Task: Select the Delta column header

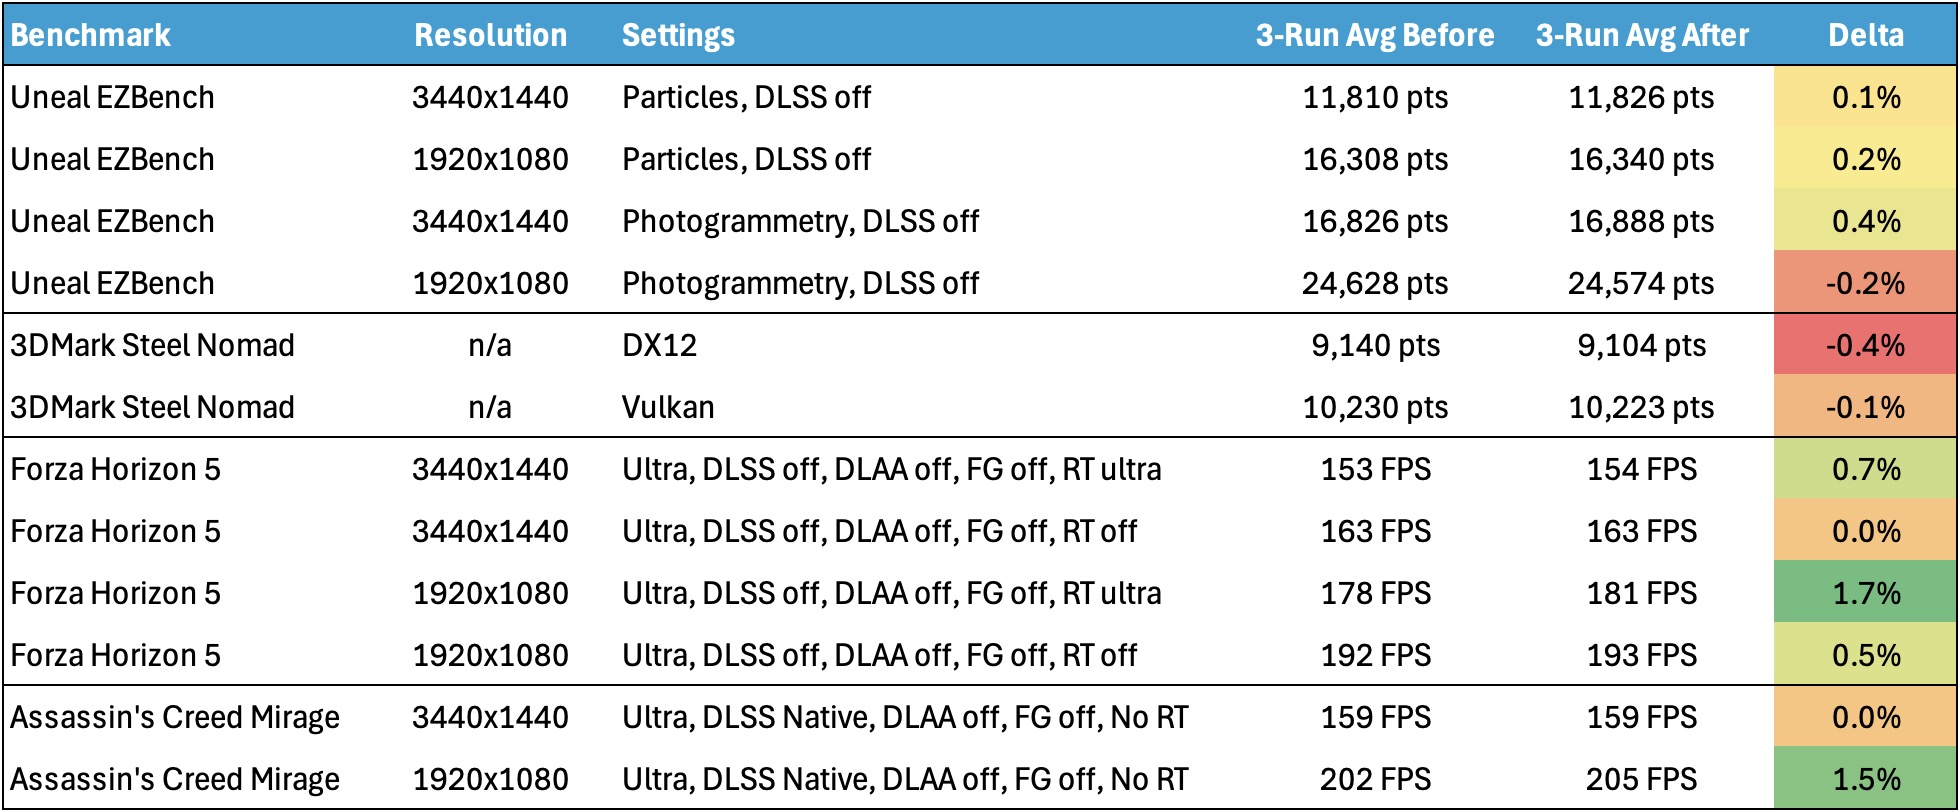Action: pos(1866,35)
